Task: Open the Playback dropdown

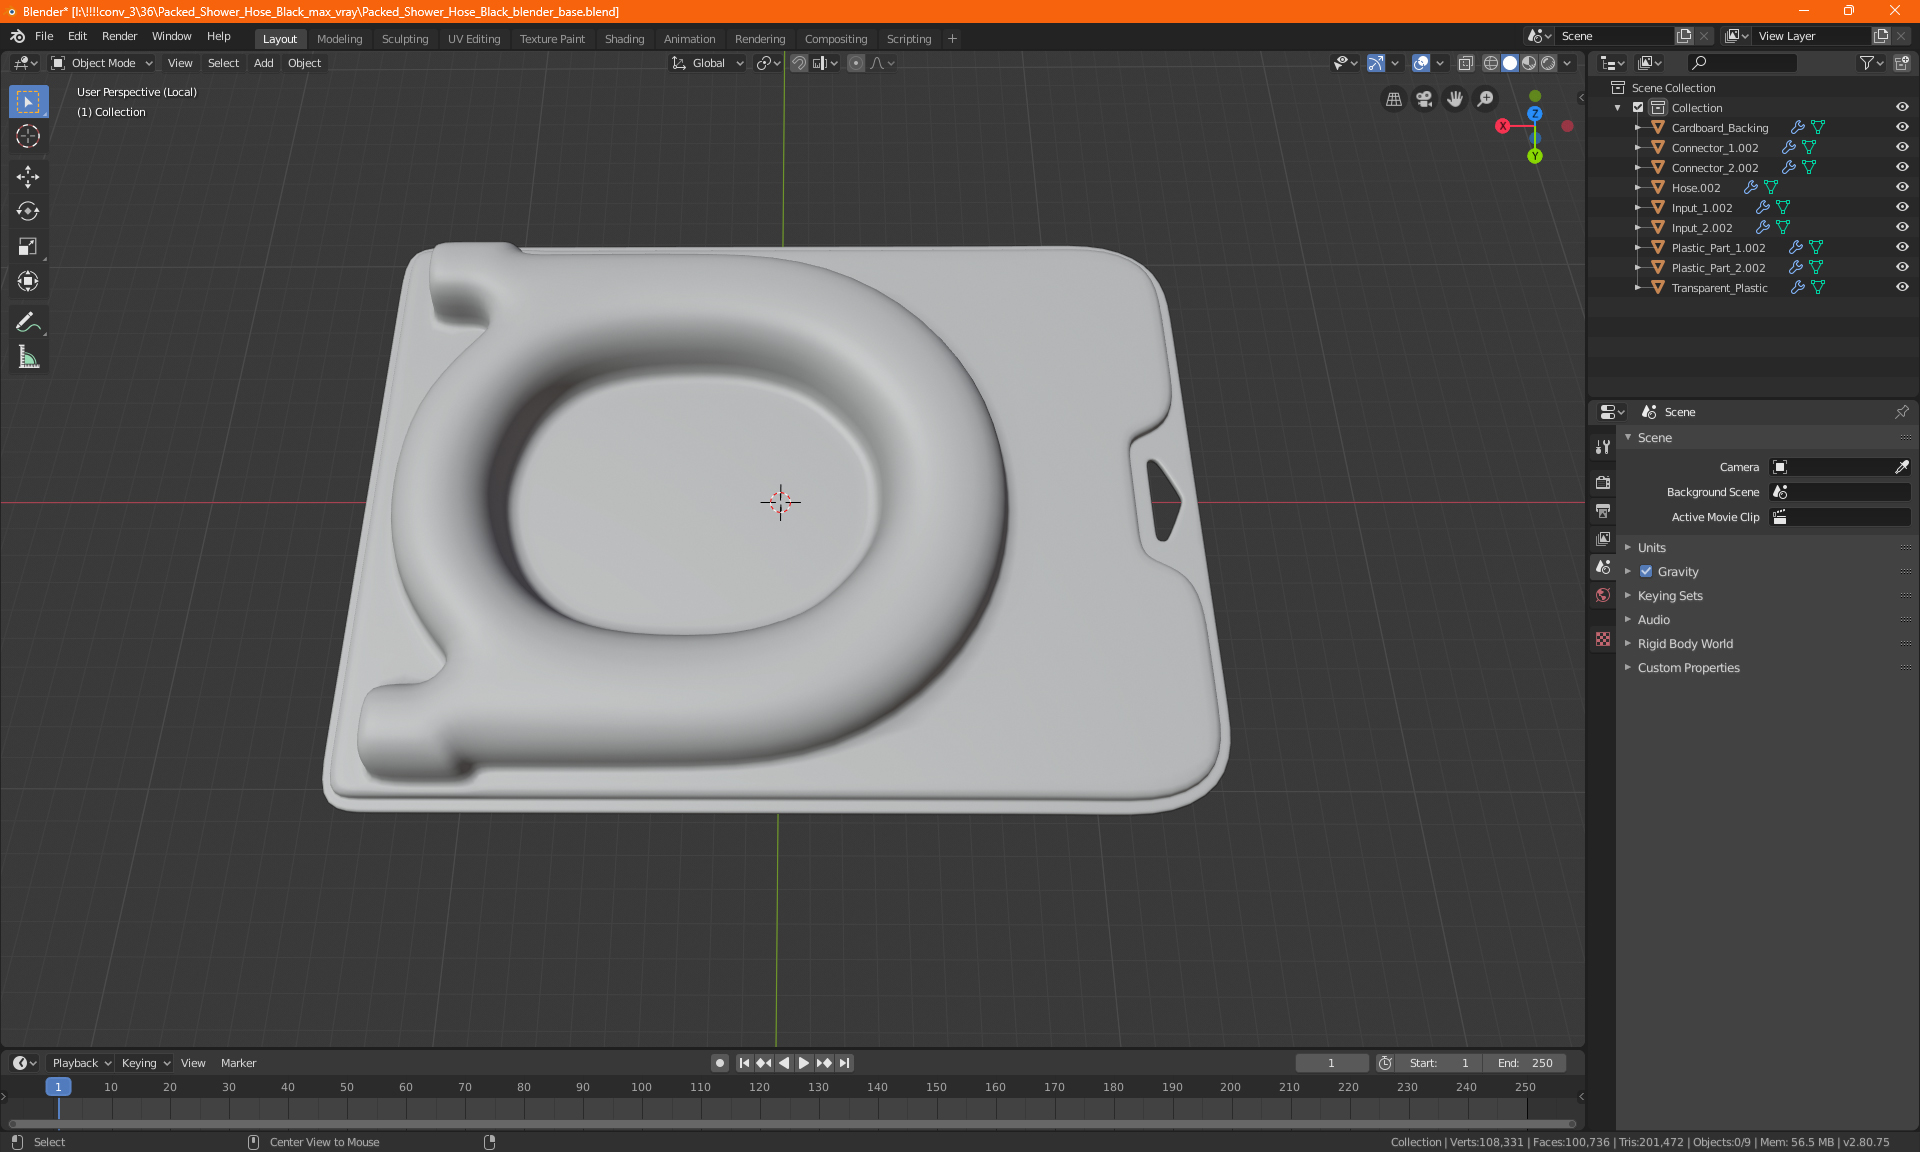Action: (81, 1063)
